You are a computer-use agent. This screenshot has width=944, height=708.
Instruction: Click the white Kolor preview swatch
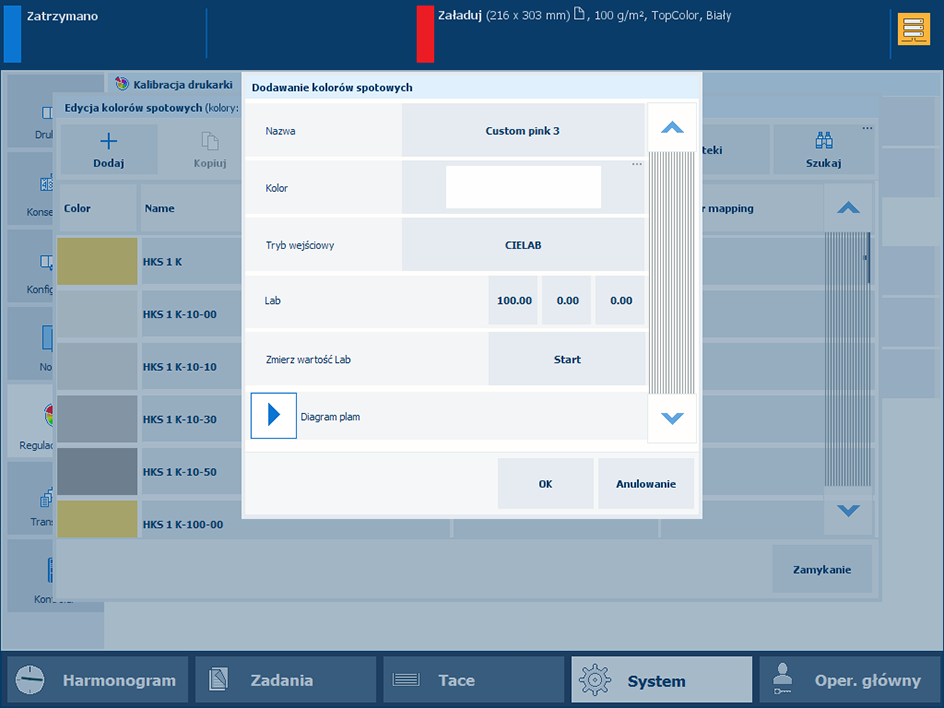pos(523,187)
